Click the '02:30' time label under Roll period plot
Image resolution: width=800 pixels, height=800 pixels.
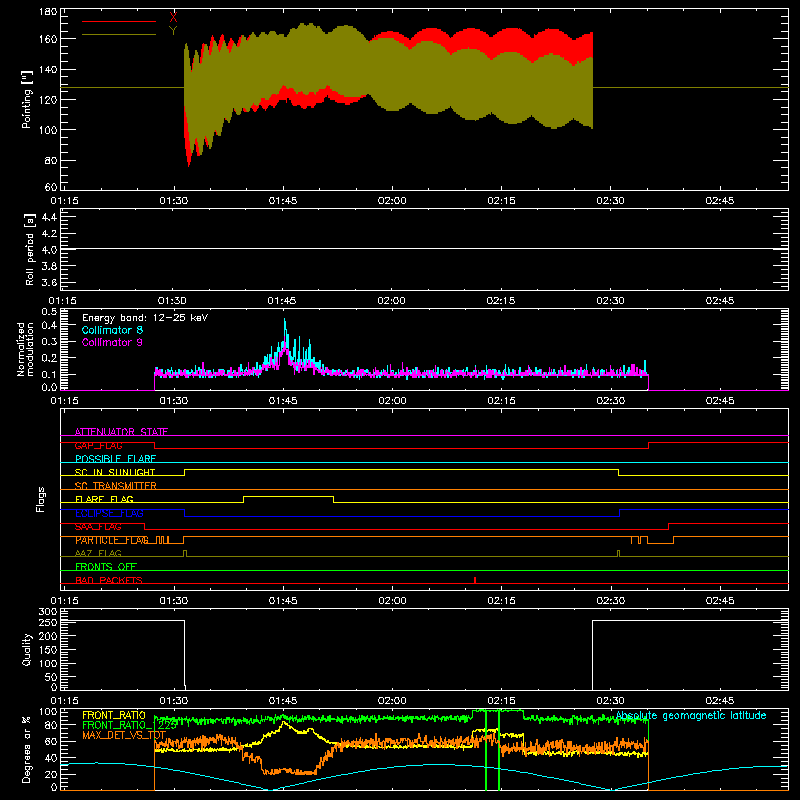[610, 301]
